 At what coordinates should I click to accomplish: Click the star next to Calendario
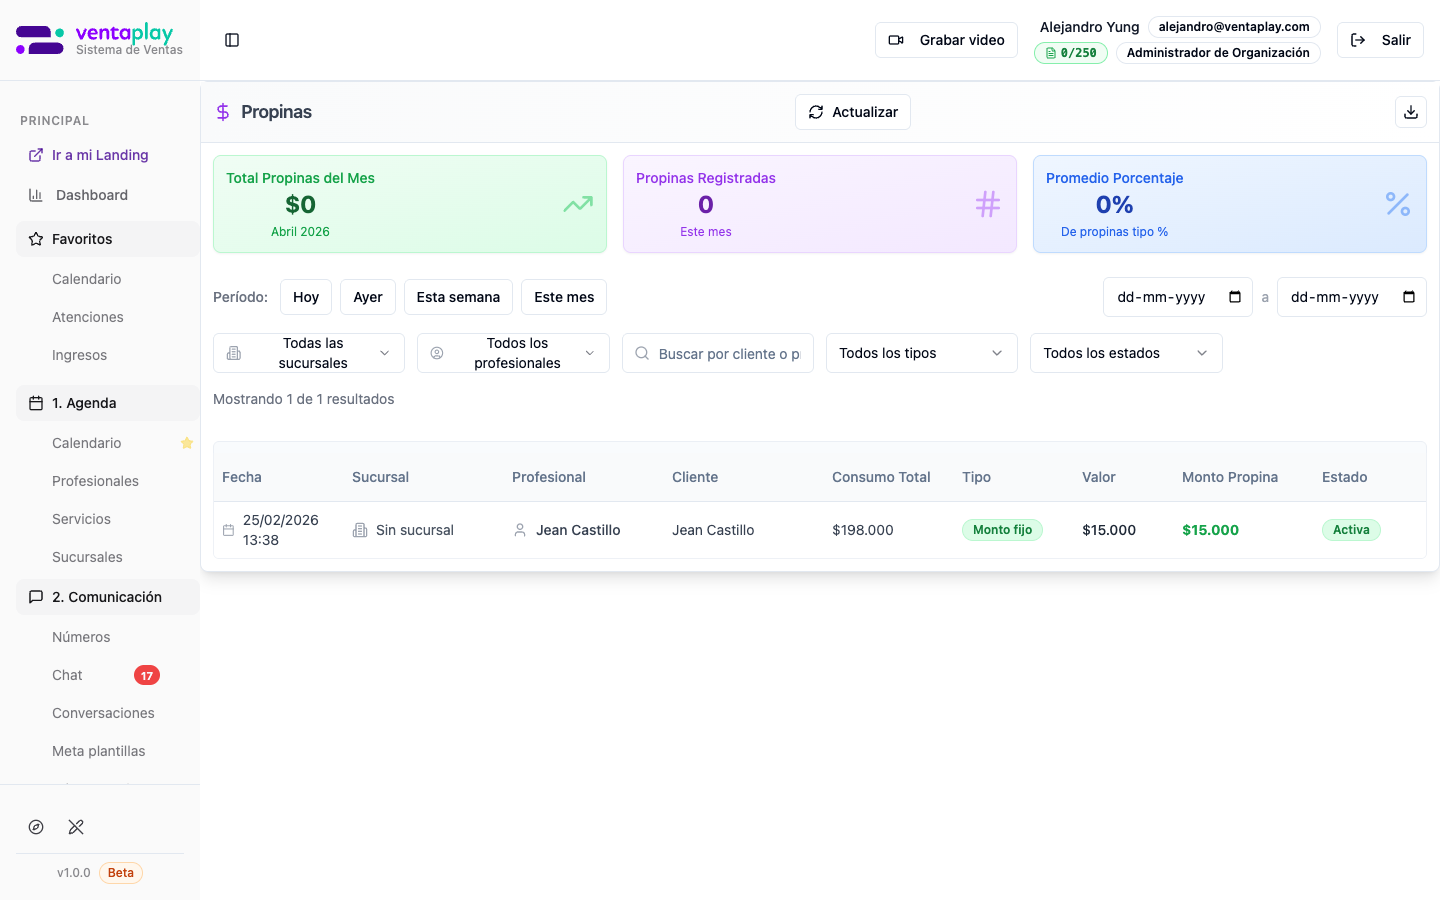(186, 443)
